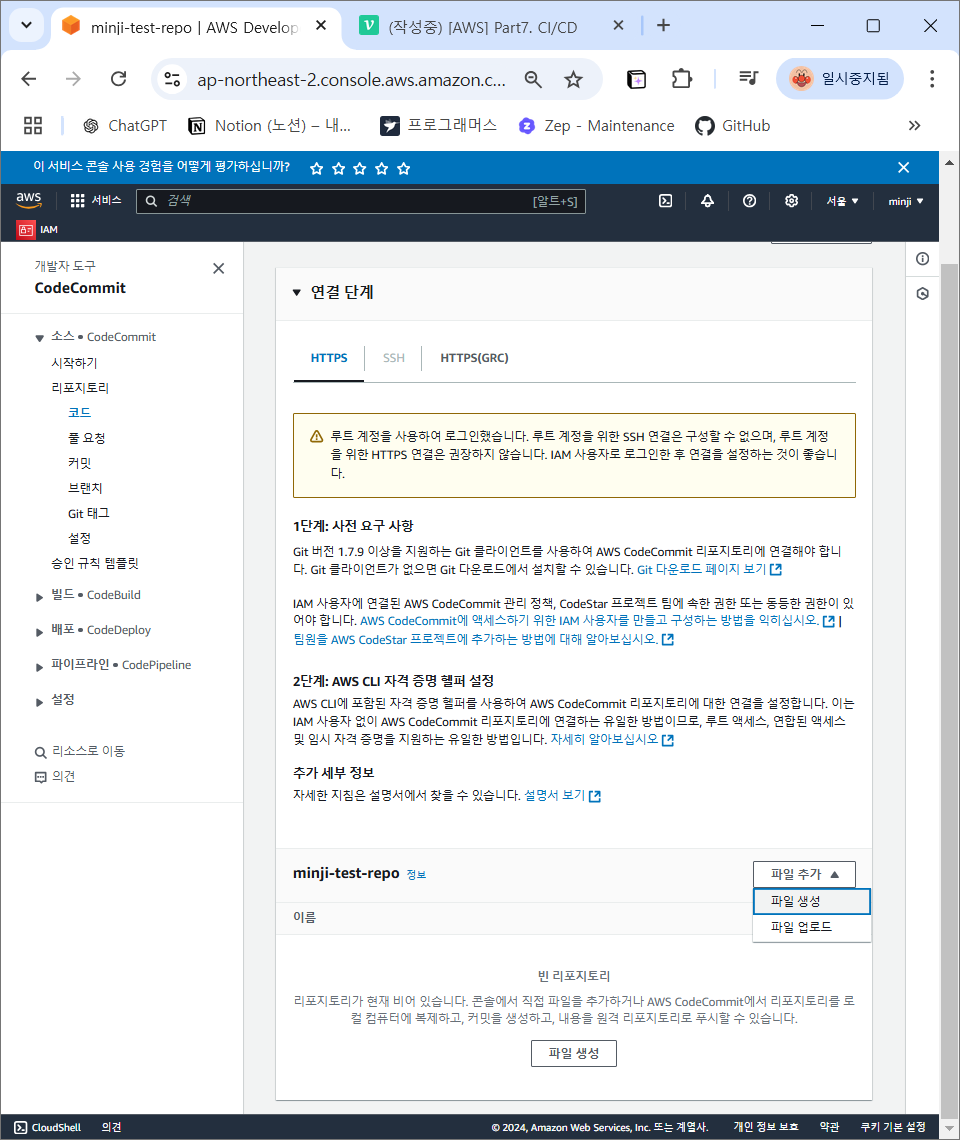Open Chrome's three-dot menu
Image resolution: width=960 pixels, height=1140 pixels.
coord(932,79)
